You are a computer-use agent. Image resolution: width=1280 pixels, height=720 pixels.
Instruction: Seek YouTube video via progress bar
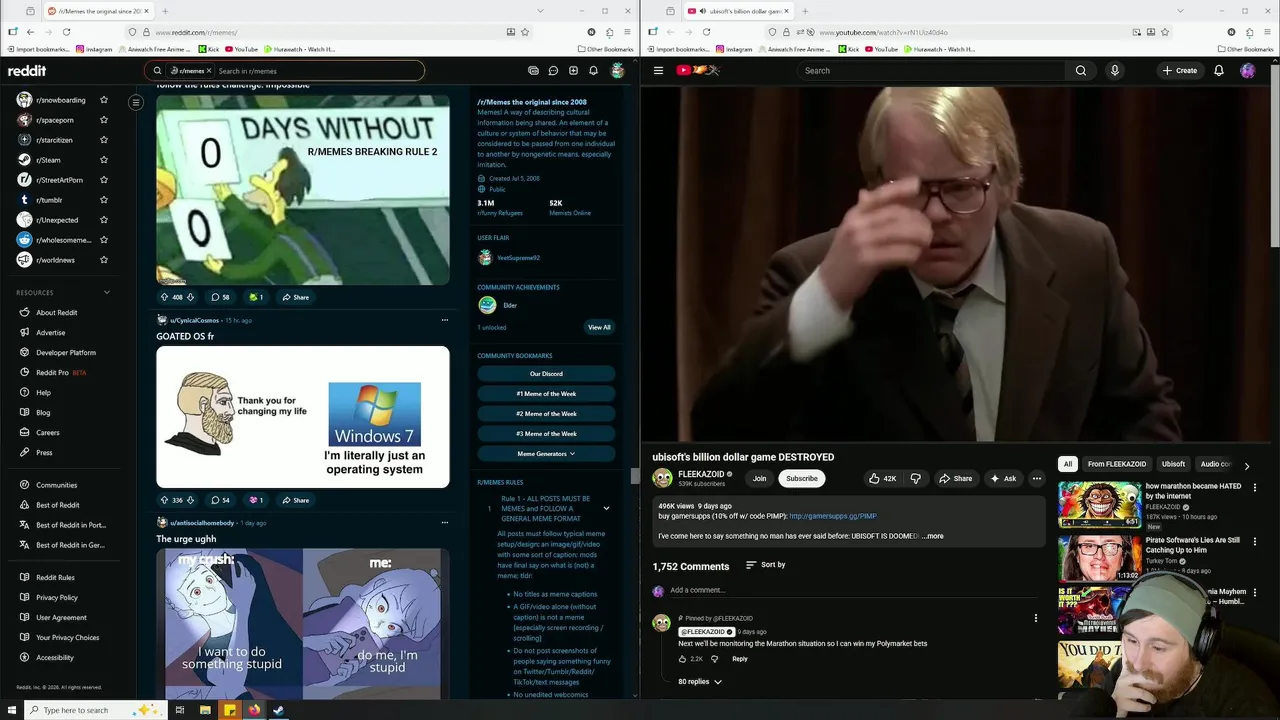(x=957, y=441)
